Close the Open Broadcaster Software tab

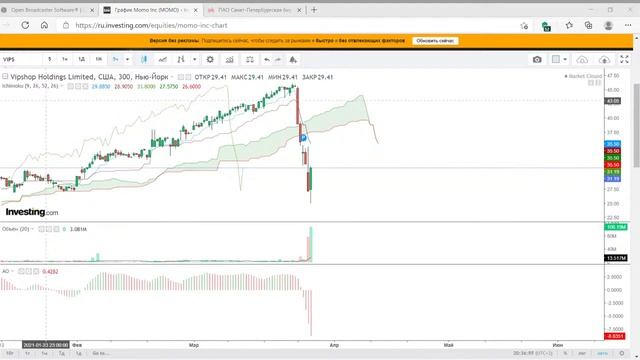coord(92,10)
